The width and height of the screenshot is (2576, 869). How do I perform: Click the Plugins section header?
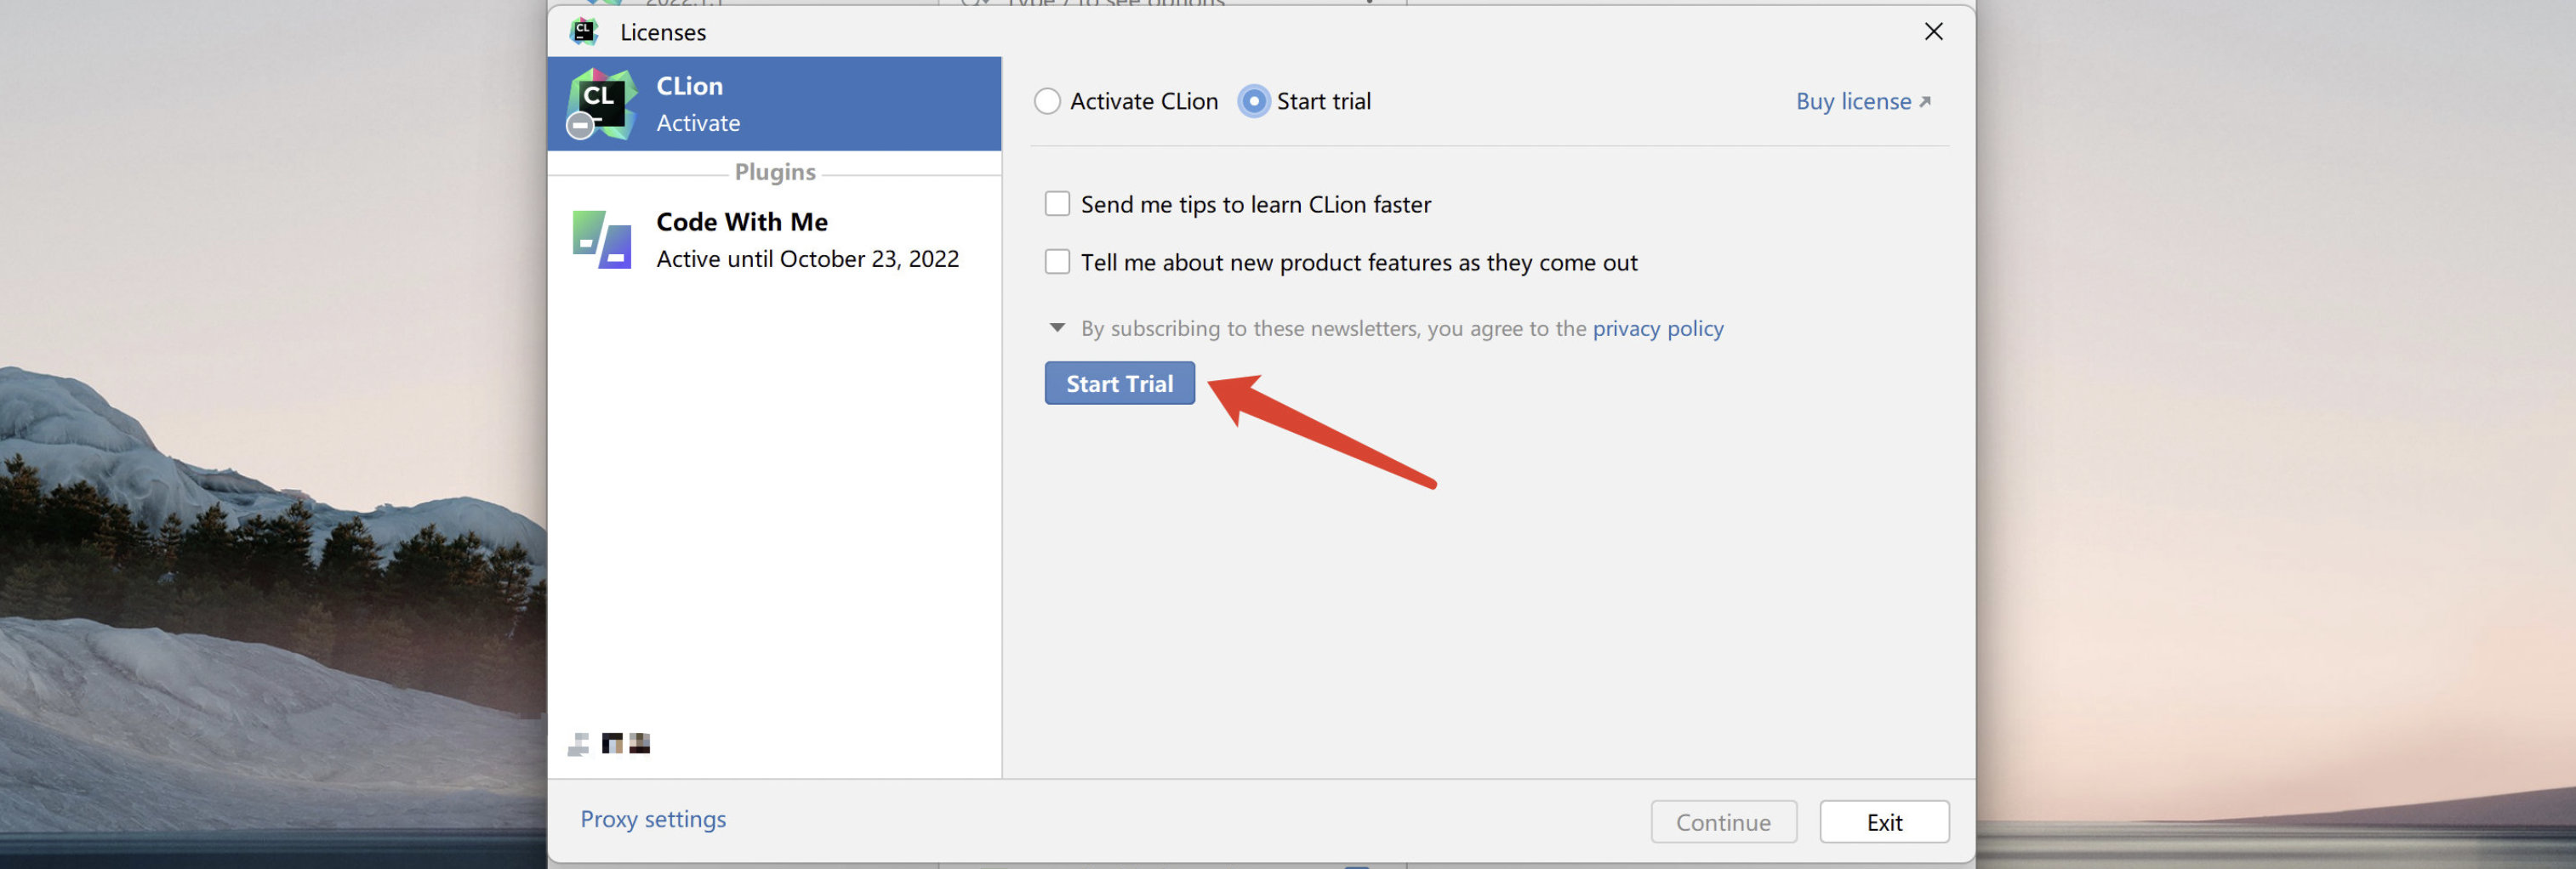click(775, 172)
